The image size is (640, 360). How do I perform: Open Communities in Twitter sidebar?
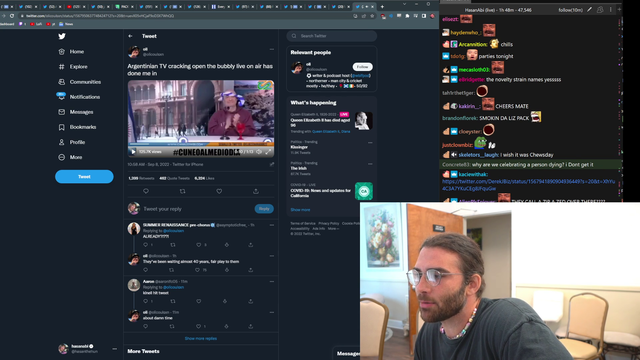pyautogui.click(x=80, y=82)
